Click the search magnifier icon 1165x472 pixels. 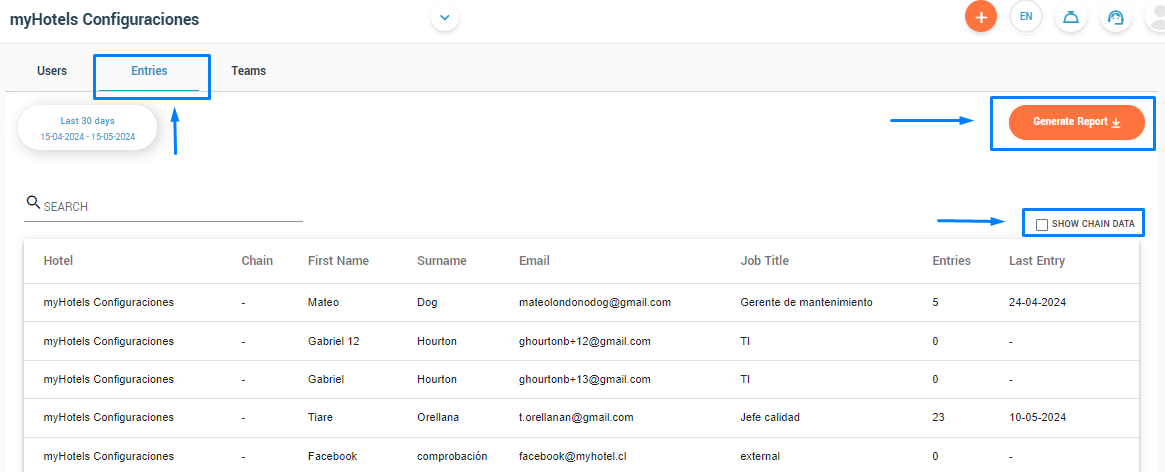tap(33, 202)
